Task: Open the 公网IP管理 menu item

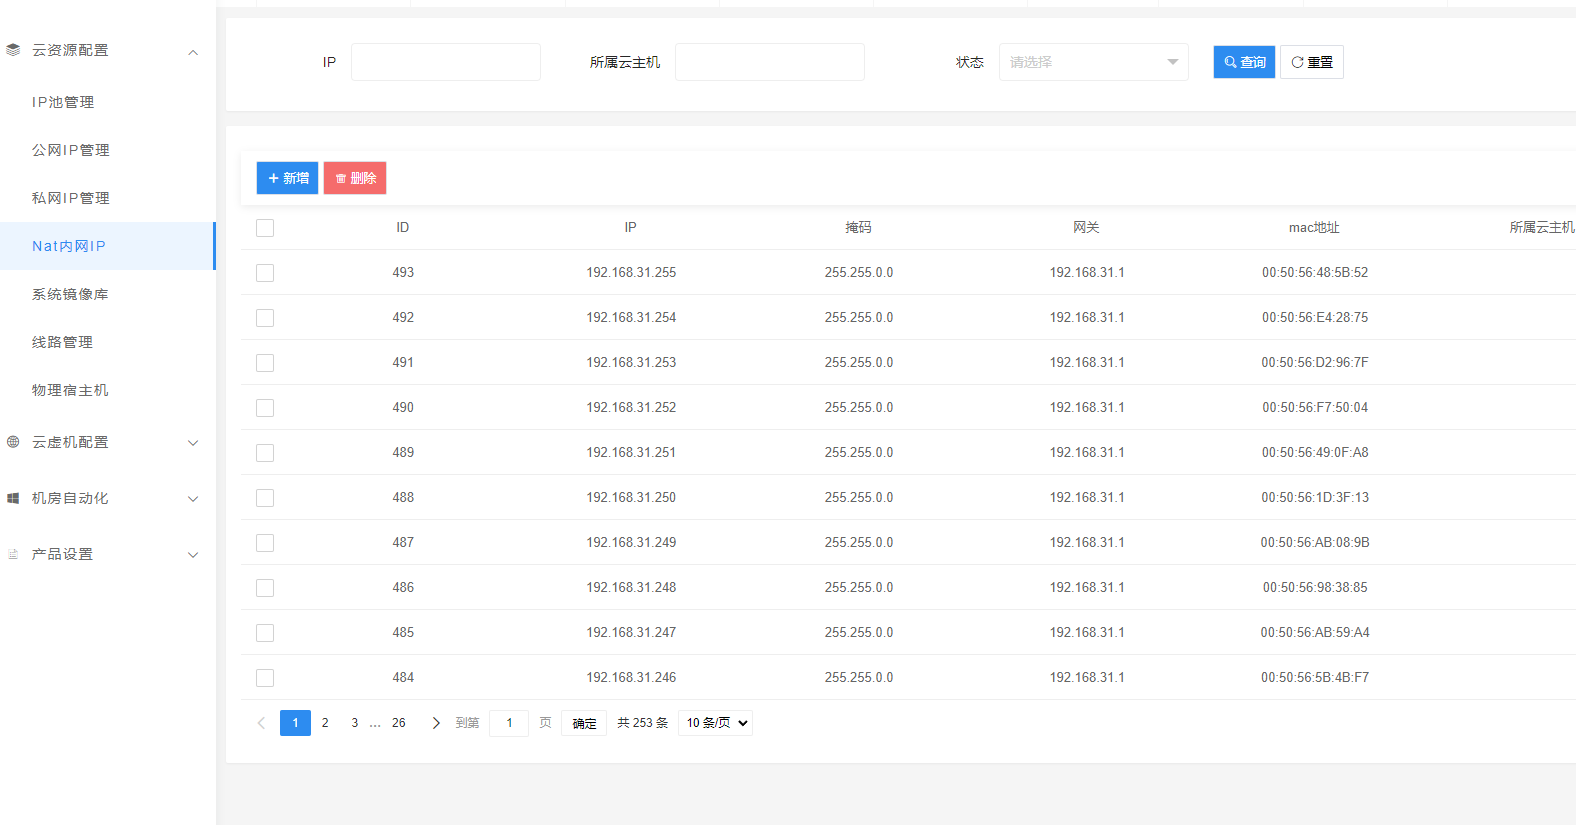Action: tap(71, 150)
